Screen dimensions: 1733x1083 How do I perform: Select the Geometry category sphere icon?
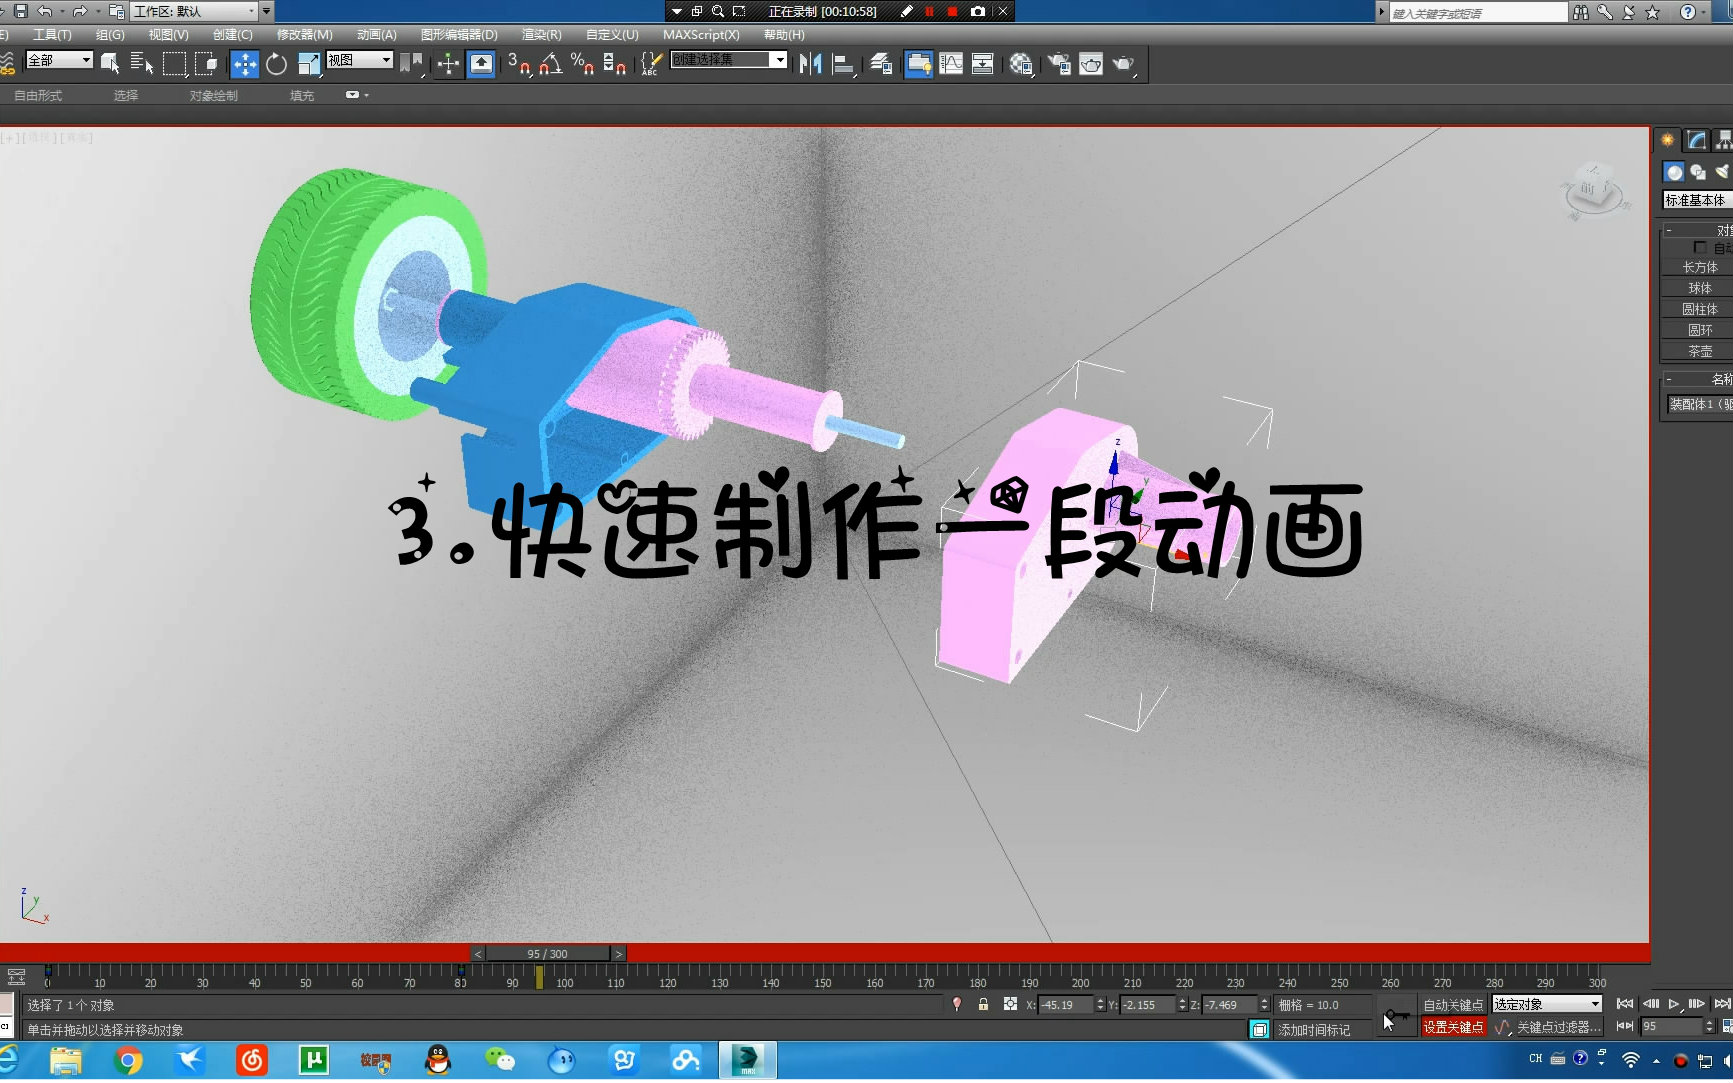(x=1674, y=172)
